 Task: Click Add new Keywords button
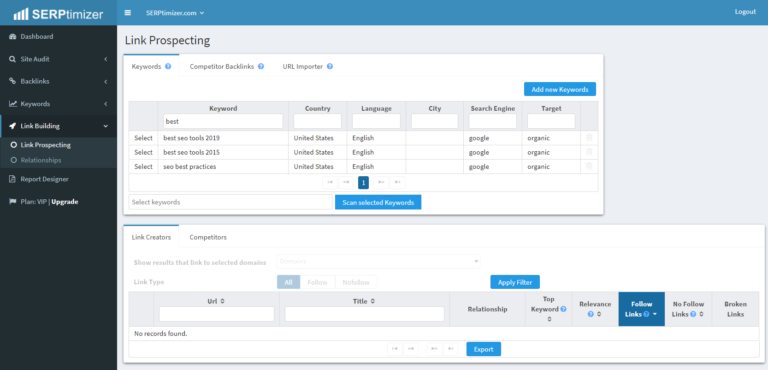(x=560, y=89)
